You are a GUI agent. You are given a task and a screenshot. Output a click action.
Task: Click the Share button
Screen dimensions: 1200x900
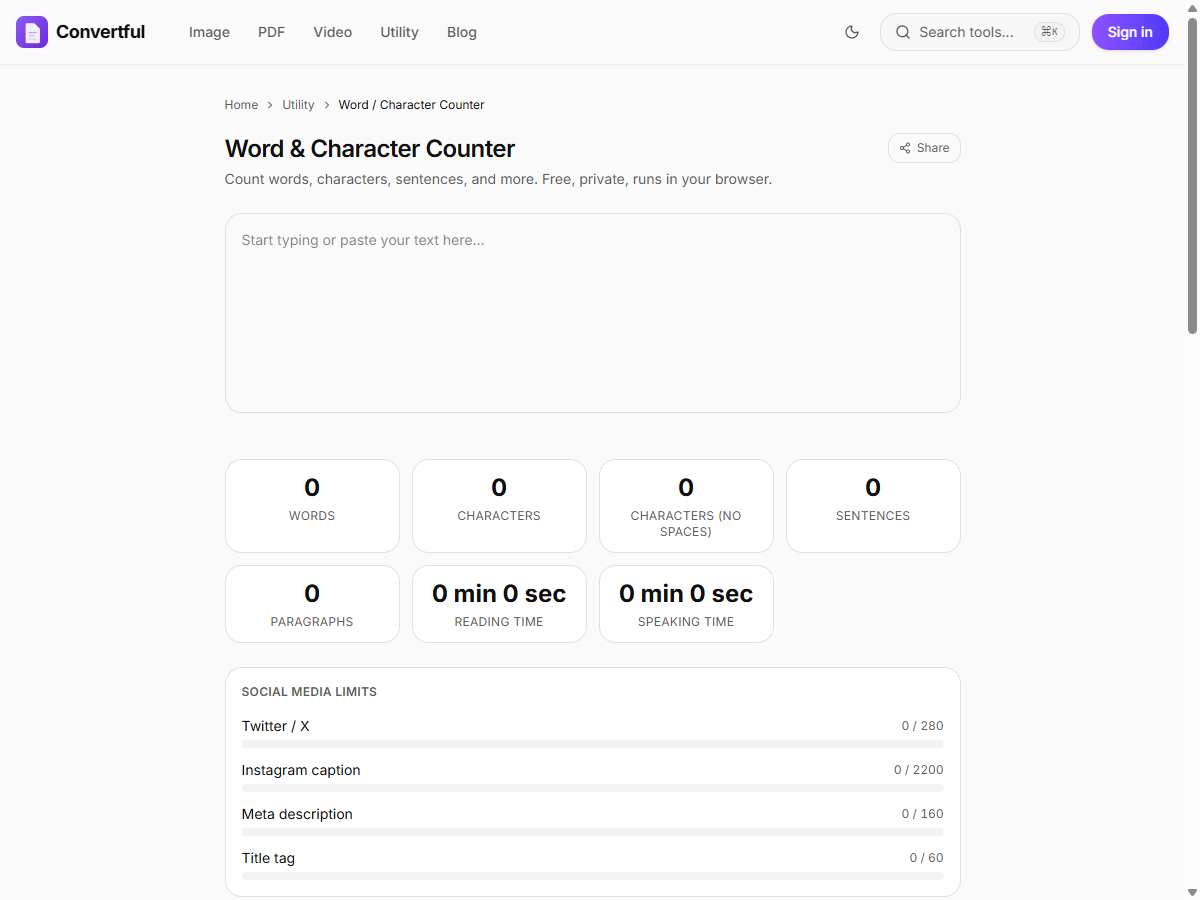pos(924,148)
